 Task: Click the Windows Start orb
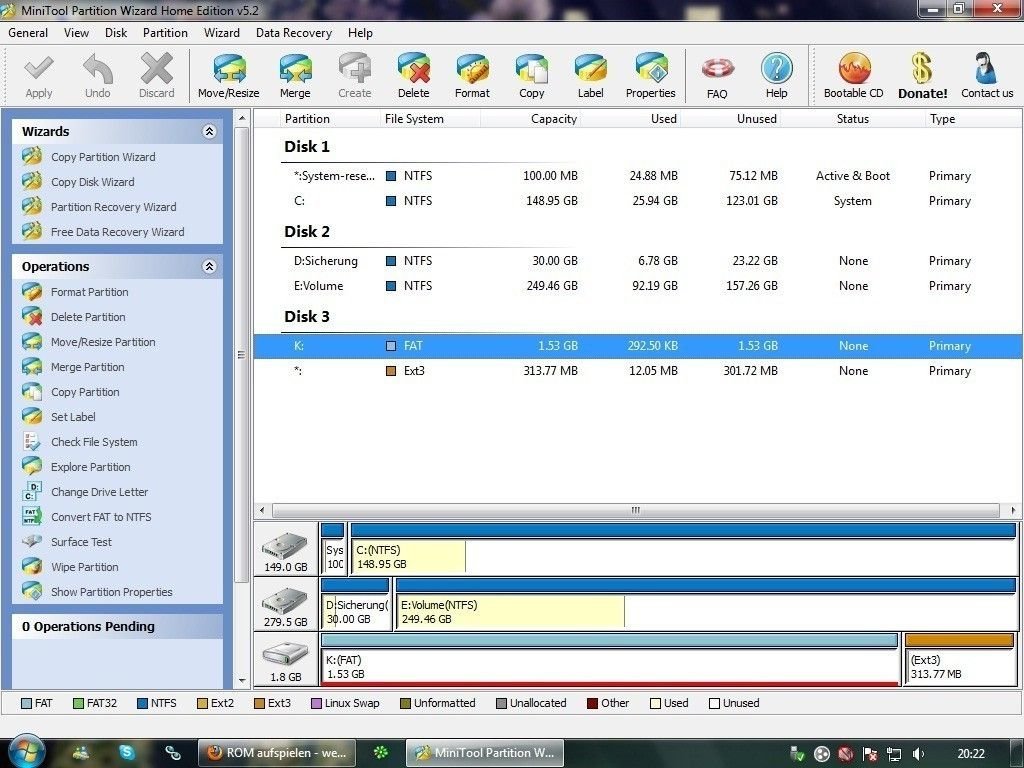point(26,752)
